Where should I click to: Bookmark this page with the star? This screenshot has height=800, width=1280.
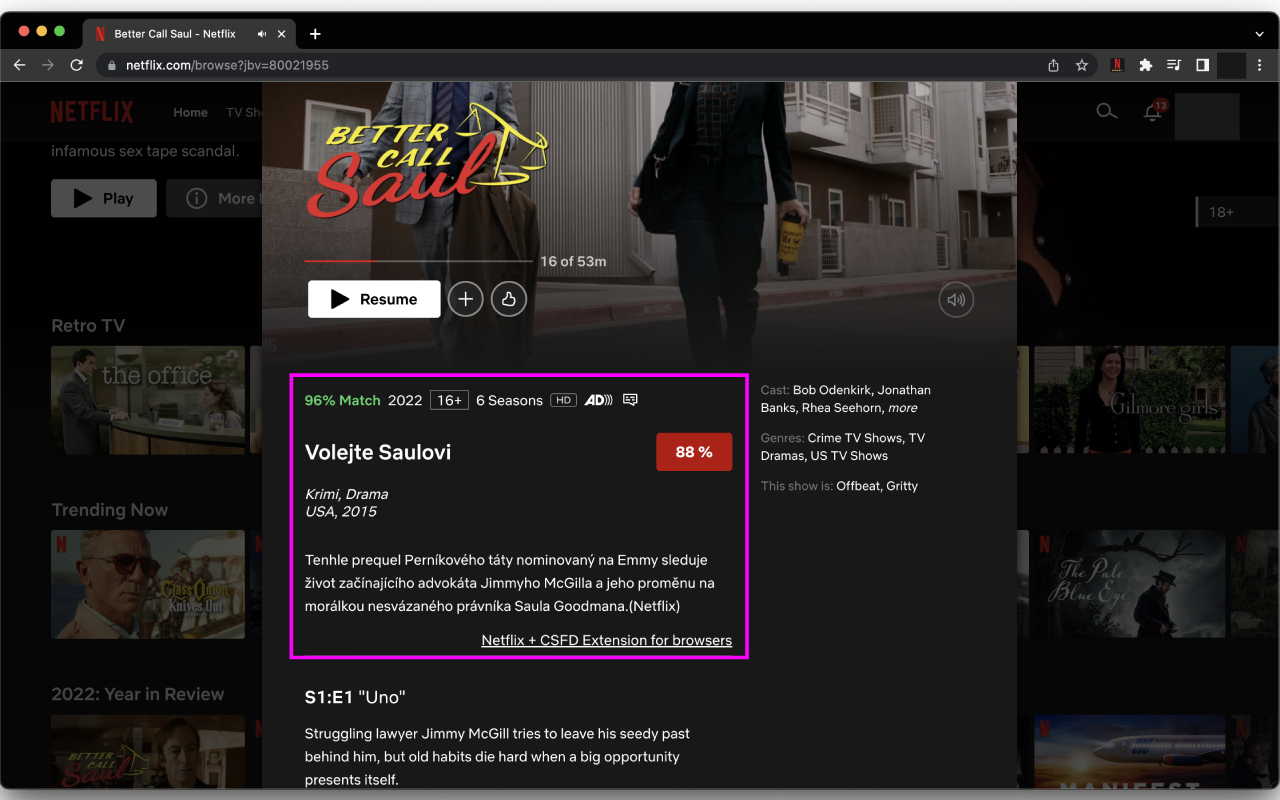(x=1081, y=65)
